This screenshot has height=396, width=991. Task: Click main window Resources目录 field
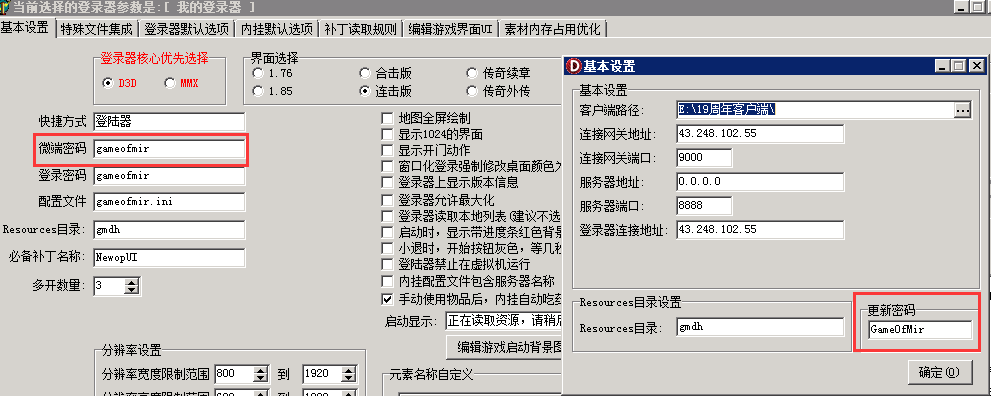[x=169, y=230]
